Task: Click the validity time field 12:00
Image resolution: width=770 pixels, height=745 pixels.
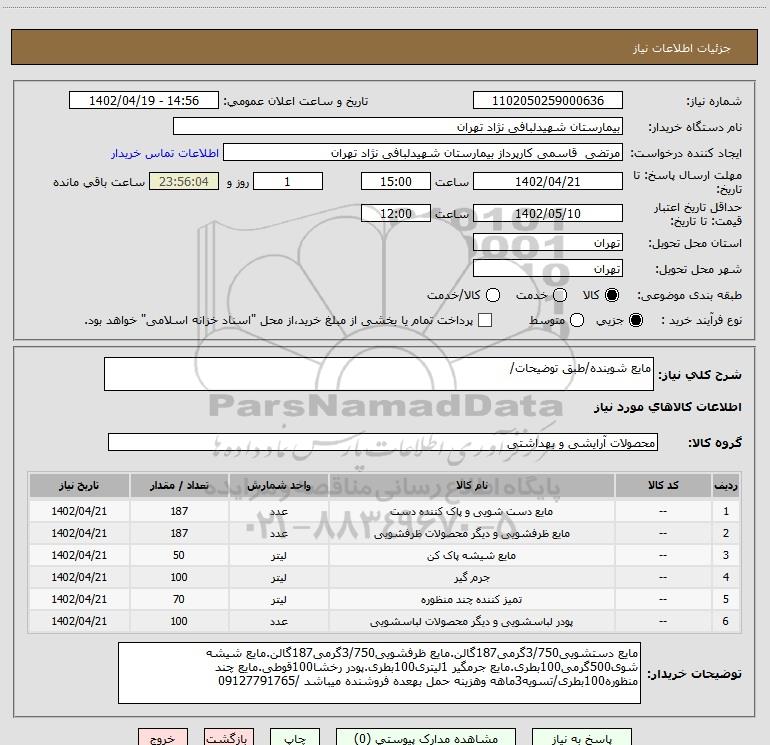Action: pyautogui.click(x=396, y=213)
